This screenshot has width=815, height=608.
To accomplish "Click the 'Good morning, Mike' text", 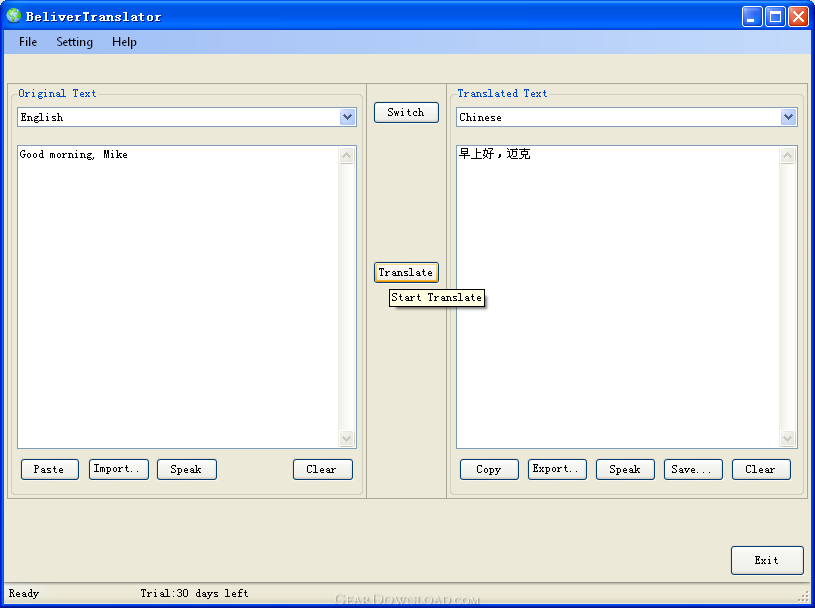I will [73, 154].
